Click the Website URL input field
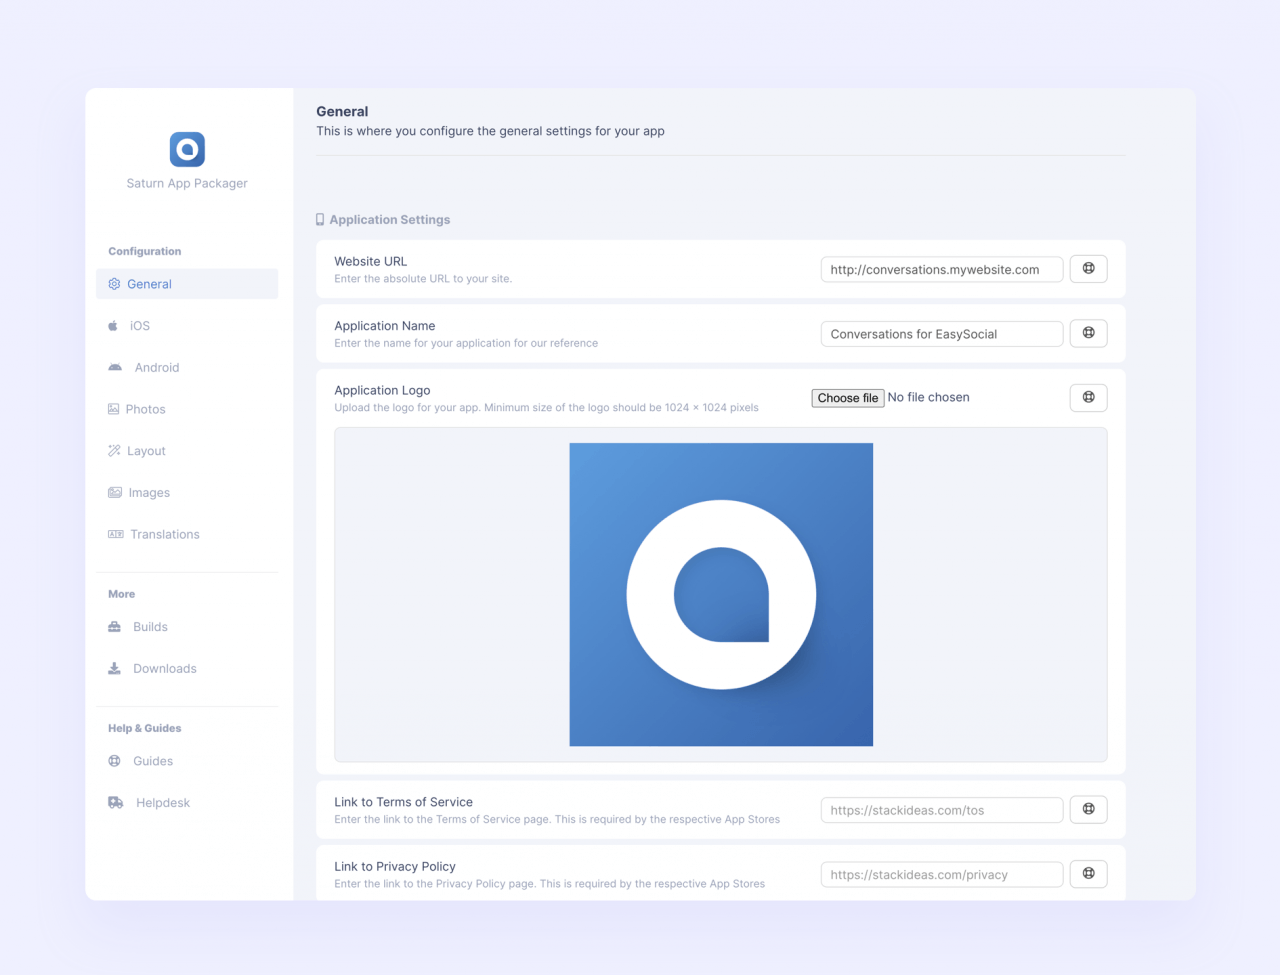This screenshot has height=975, width=1280. point(942,269)
